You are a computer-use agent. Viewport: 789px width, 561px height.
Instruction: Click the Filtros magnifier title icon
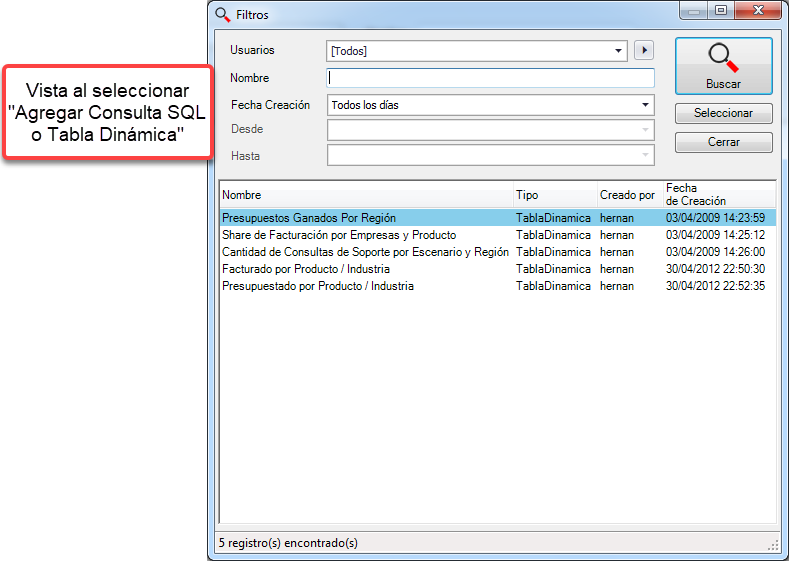(x=222, y=15)
